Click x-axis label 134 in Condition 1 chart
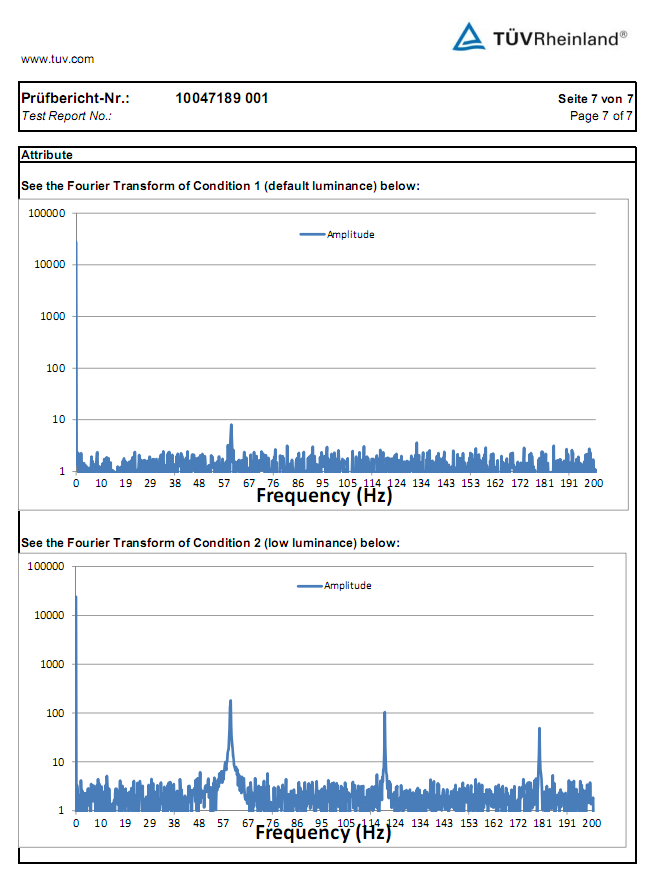The height and width of the screenshot is (887, 670). click(x=421, y=483)
